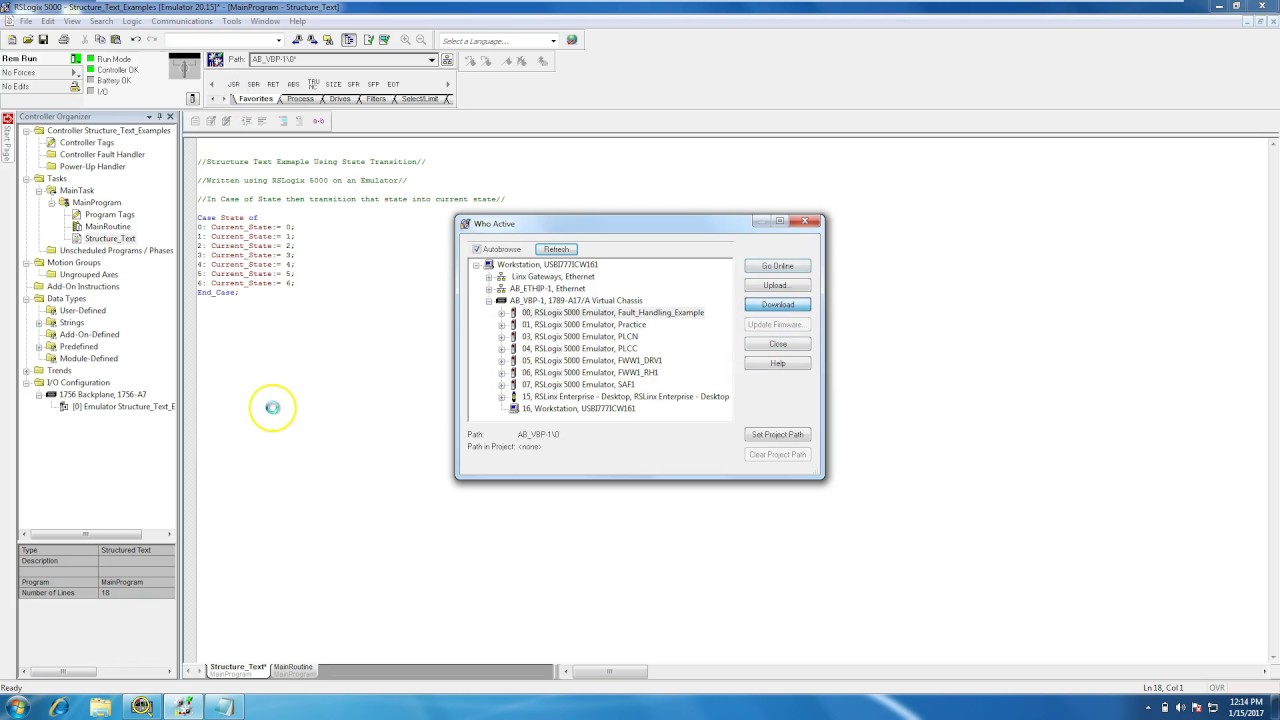Screen dimensions: 1280x720
Task: Insert the EOT instruction from Favorites
Action: tap(393, 84)
